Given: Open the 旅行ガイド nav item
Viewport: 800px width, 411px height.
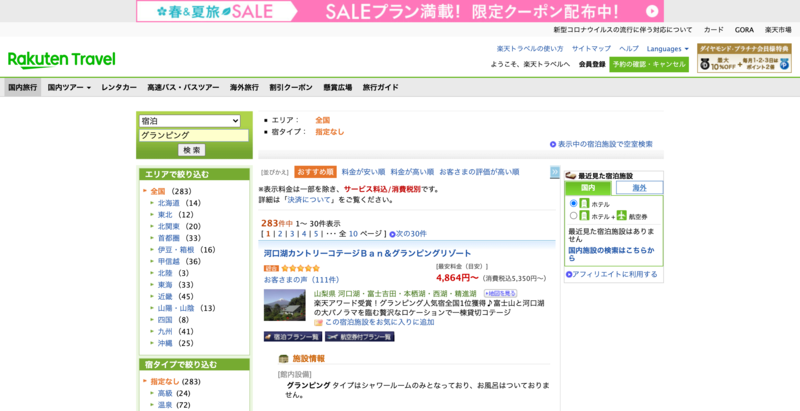Looking at the screenshot, I should pos(381,87).
